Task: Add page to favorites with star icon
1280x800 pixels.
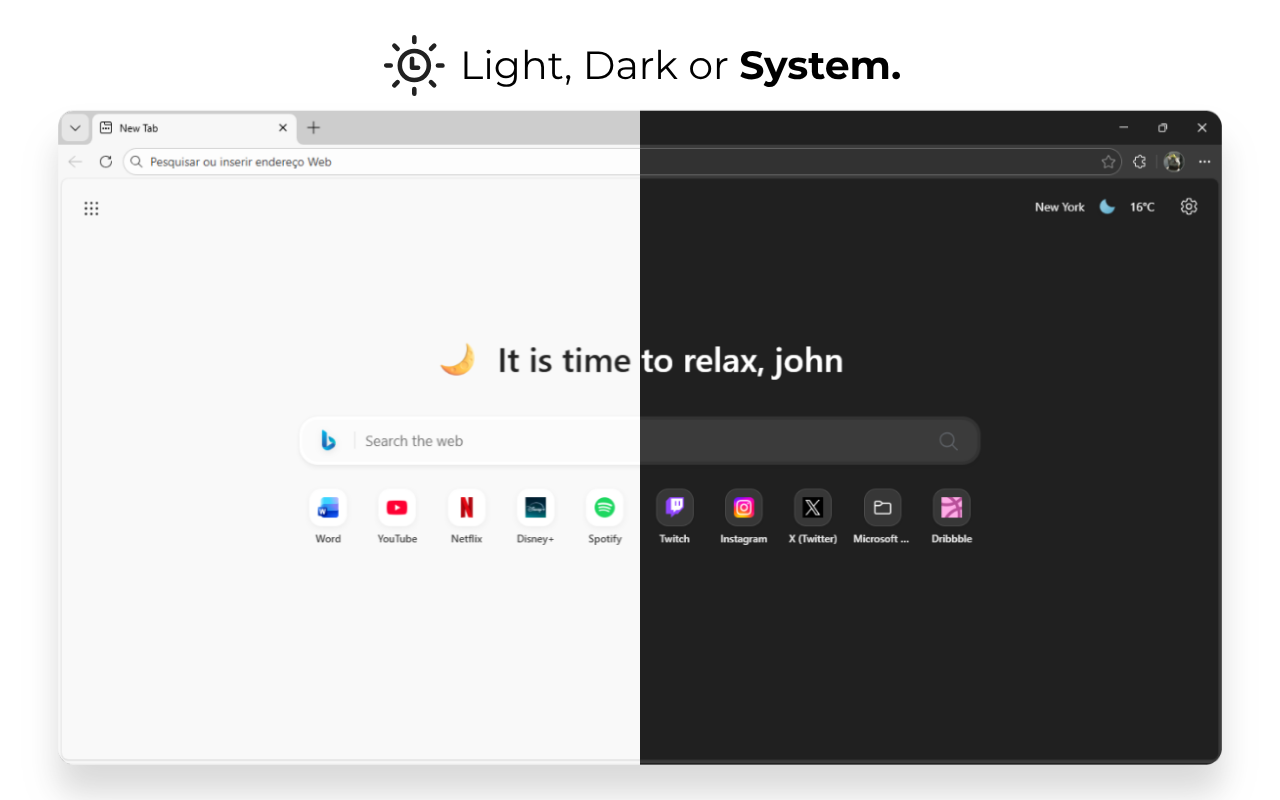Action: 1108,162
